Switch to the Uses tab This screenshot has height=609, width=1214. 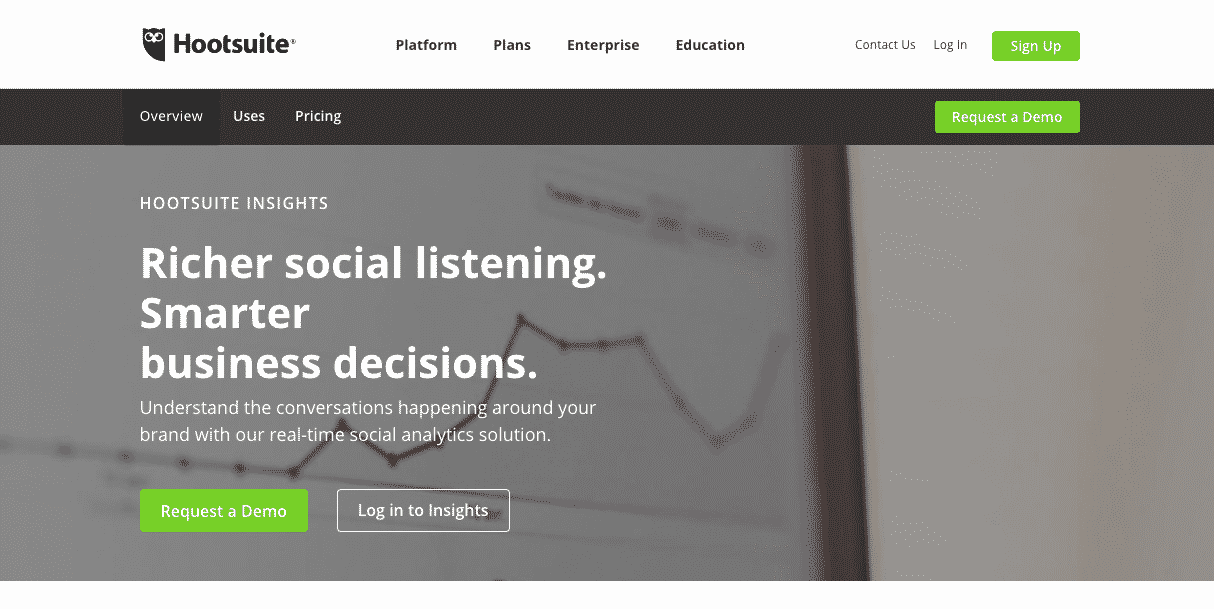coord(249,116)
